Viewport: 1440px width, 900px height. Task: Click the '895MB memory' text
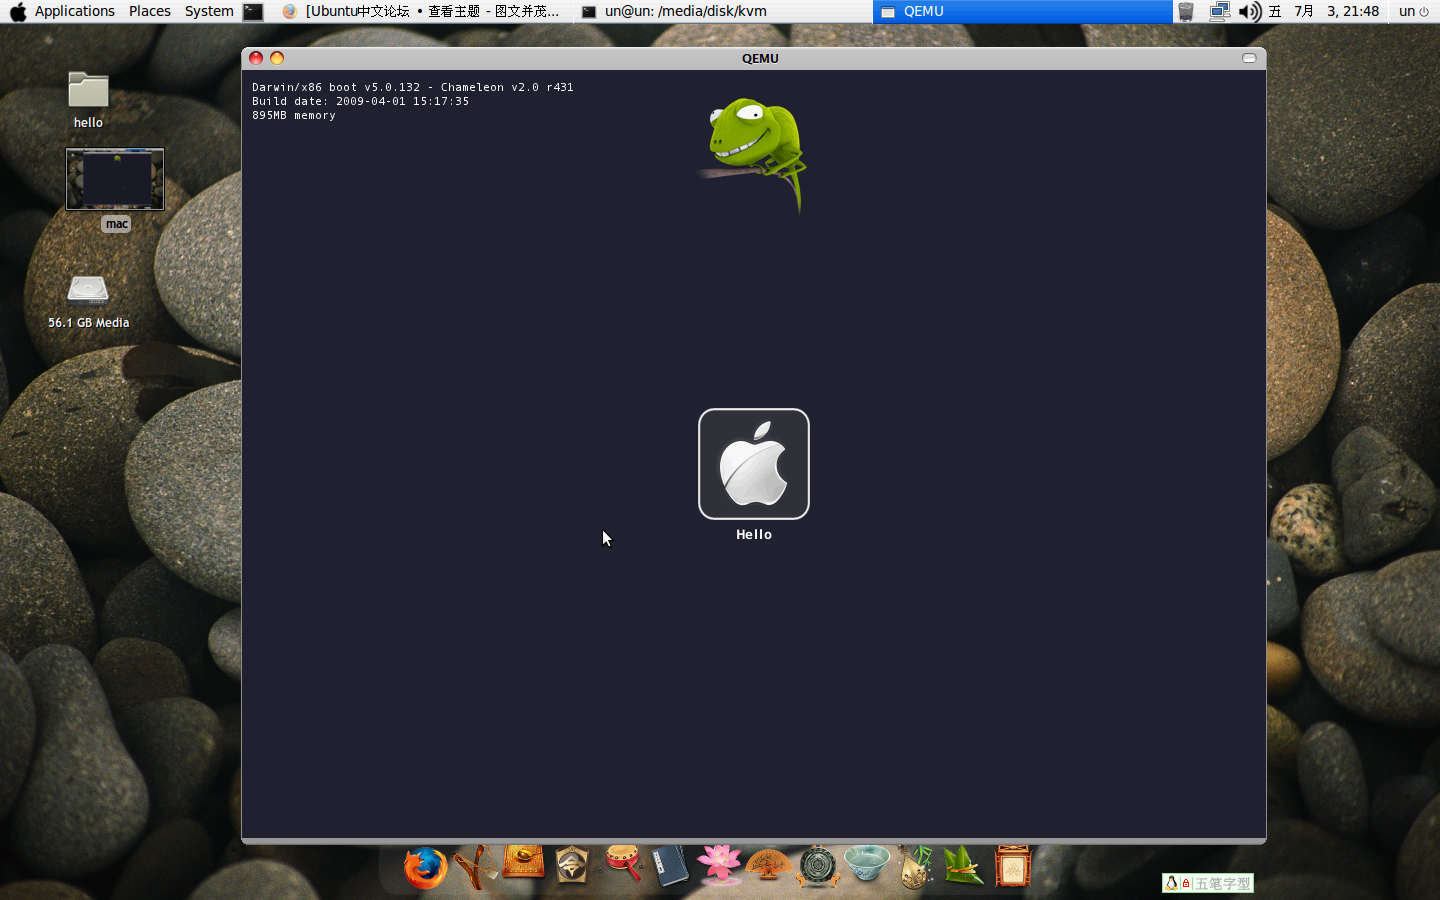(294, 116)
